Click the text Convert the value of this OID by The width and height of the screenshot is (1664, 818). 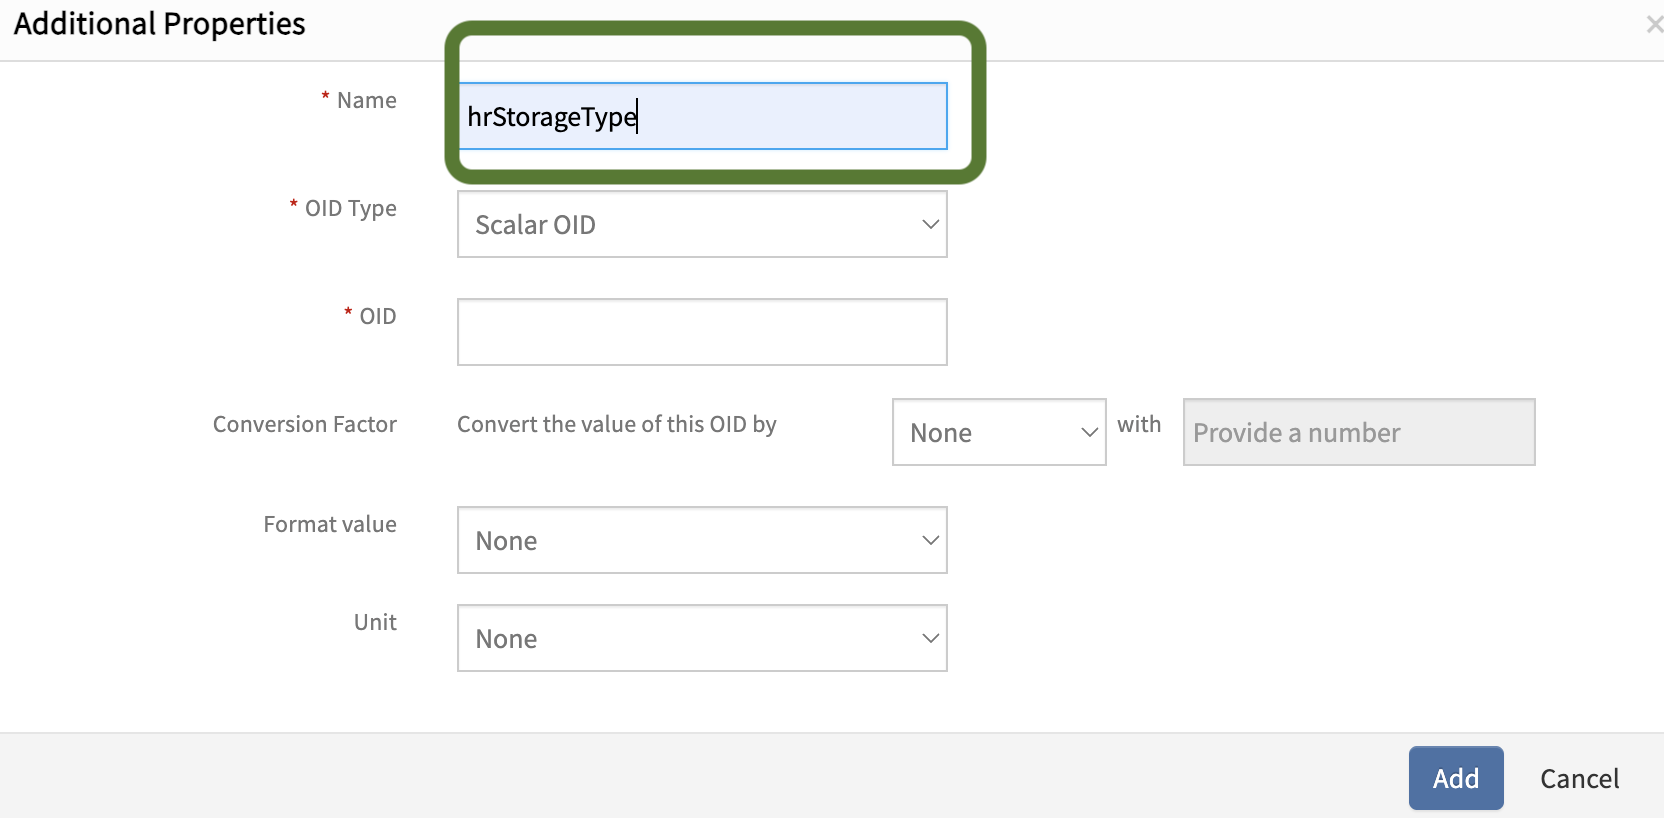coord(616,424)
